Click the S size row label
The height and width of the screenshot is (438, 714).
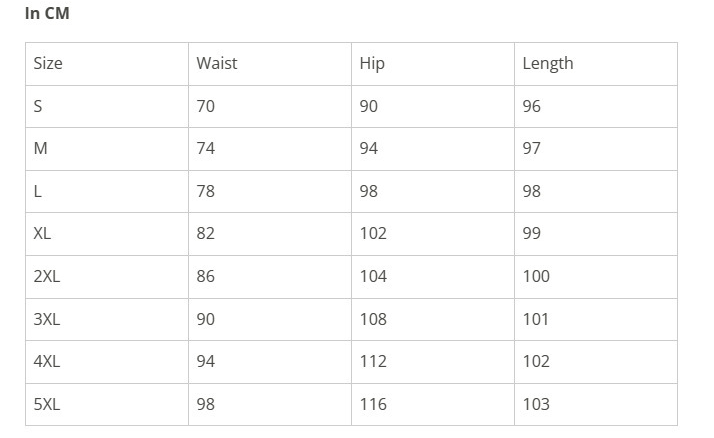(38, 106)
